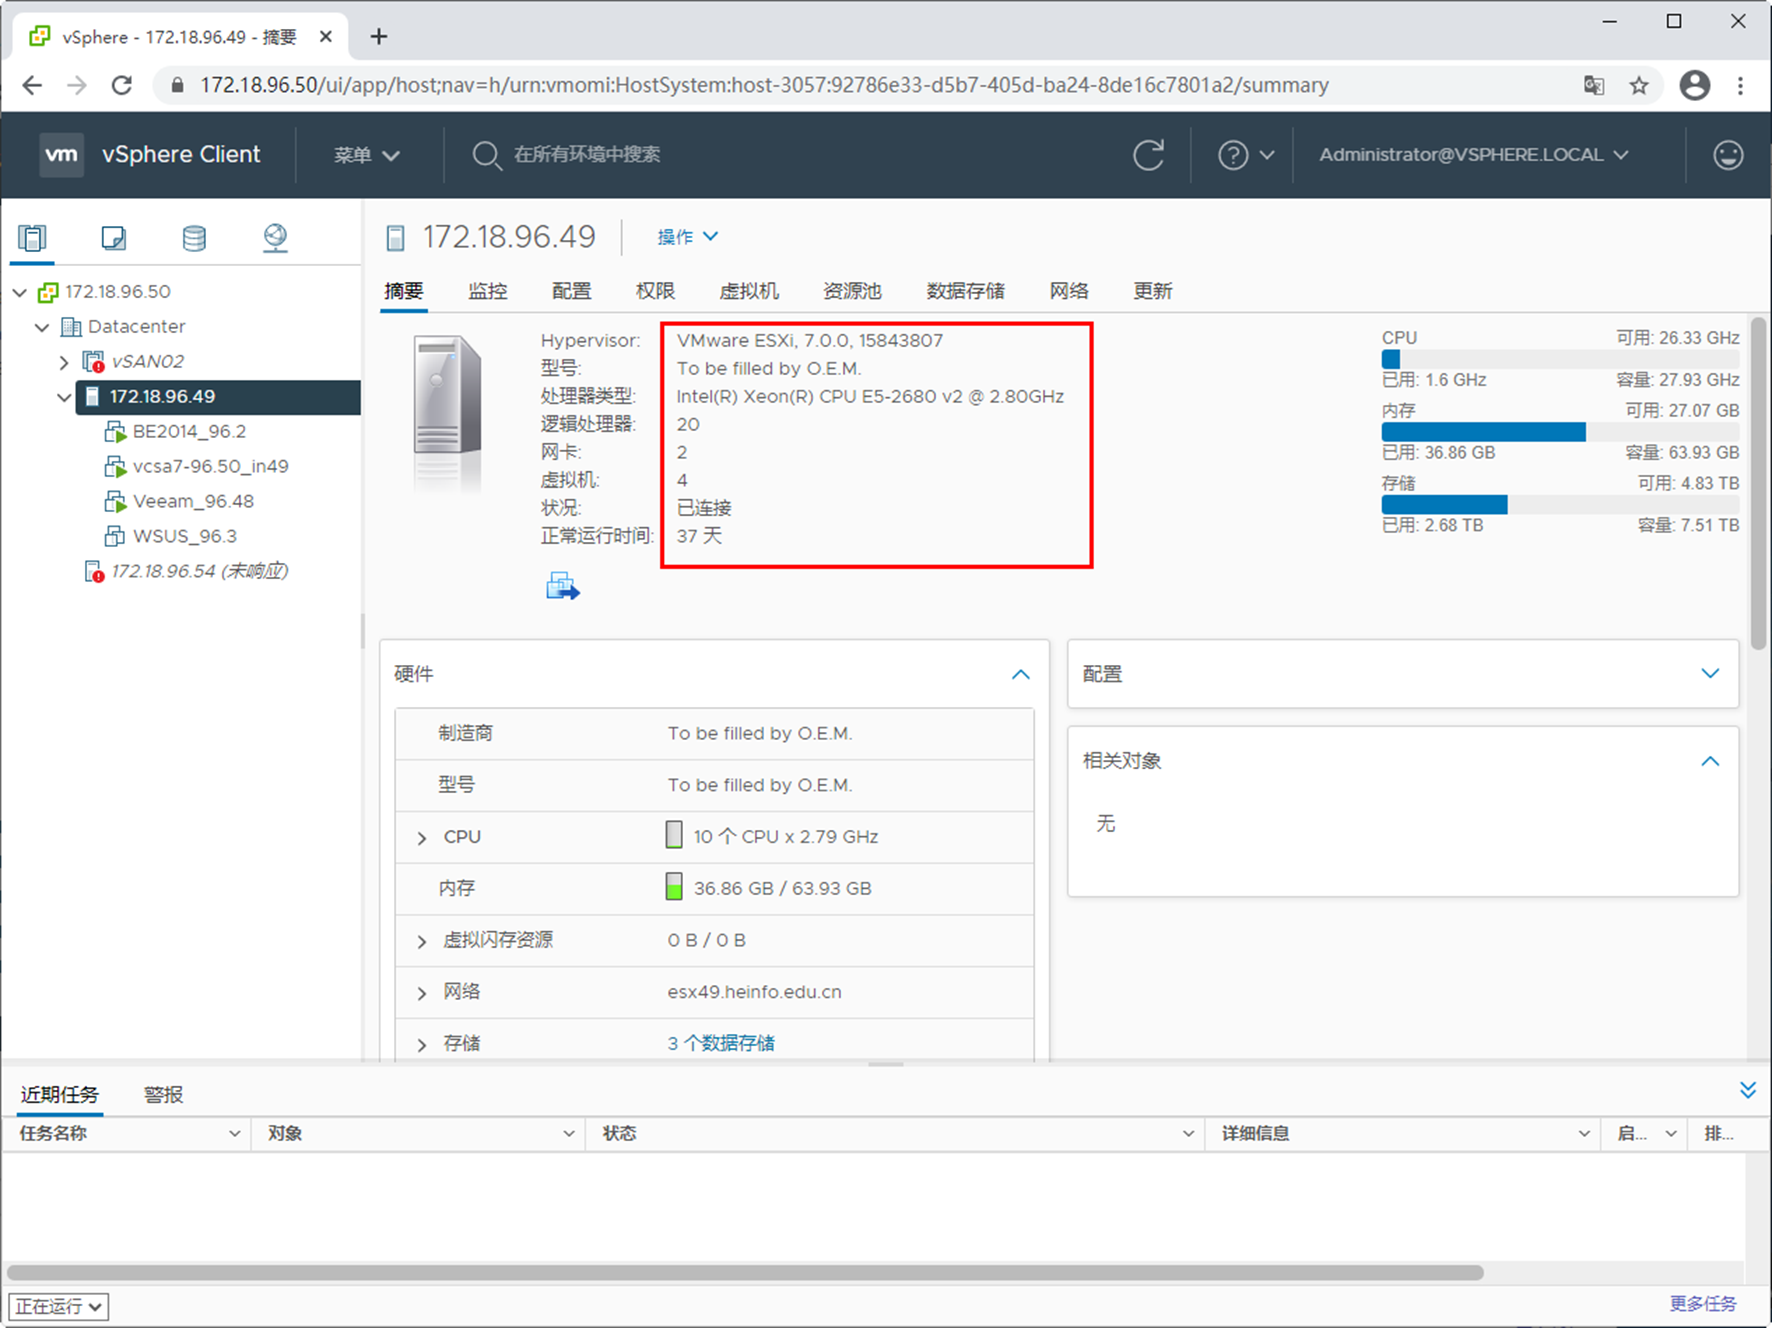
Task: Collapse the recent tasks pane with double chevron
Action: point(1747,1090)
